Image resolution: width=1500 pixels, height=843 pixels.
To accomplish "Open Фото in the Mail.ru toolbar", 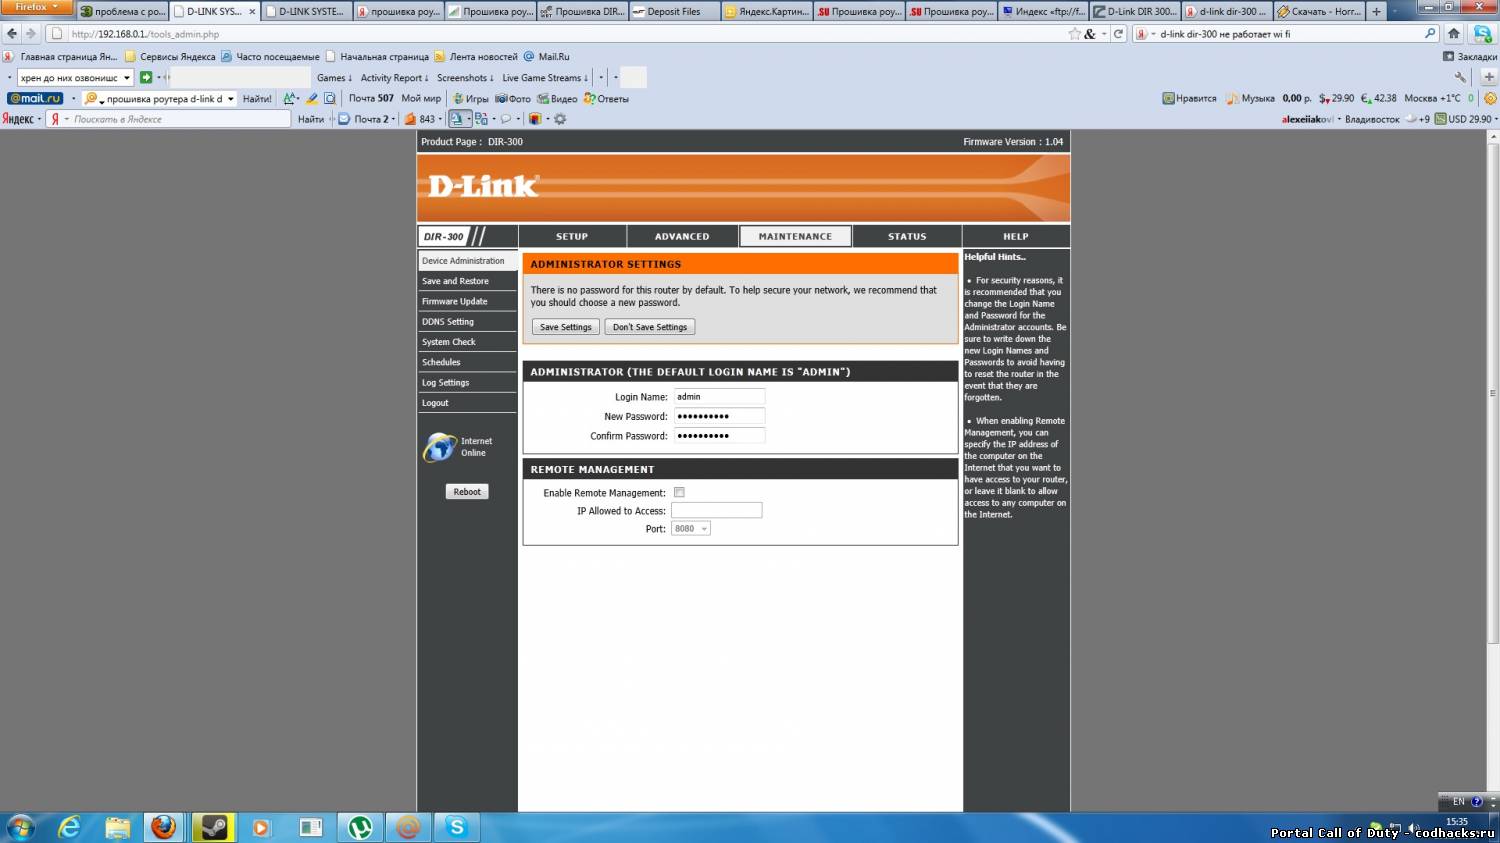I will coord(513,99).
